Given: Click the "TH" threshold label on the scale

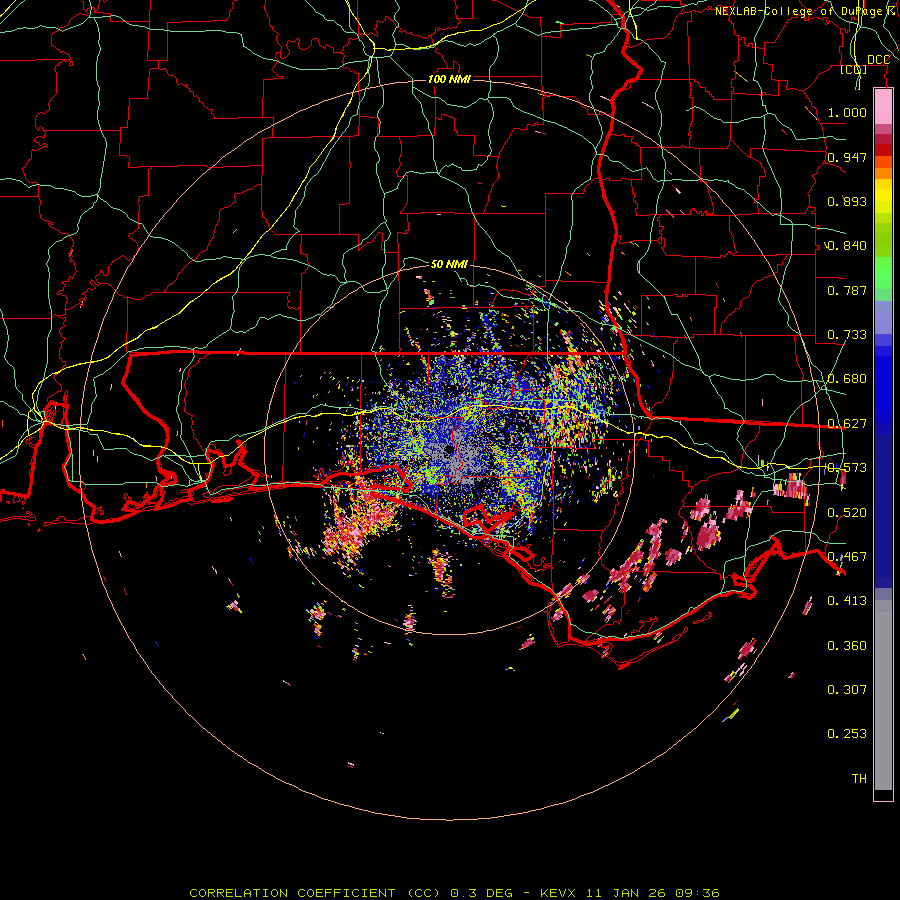Looking at the screenshot, I should 859,778.
